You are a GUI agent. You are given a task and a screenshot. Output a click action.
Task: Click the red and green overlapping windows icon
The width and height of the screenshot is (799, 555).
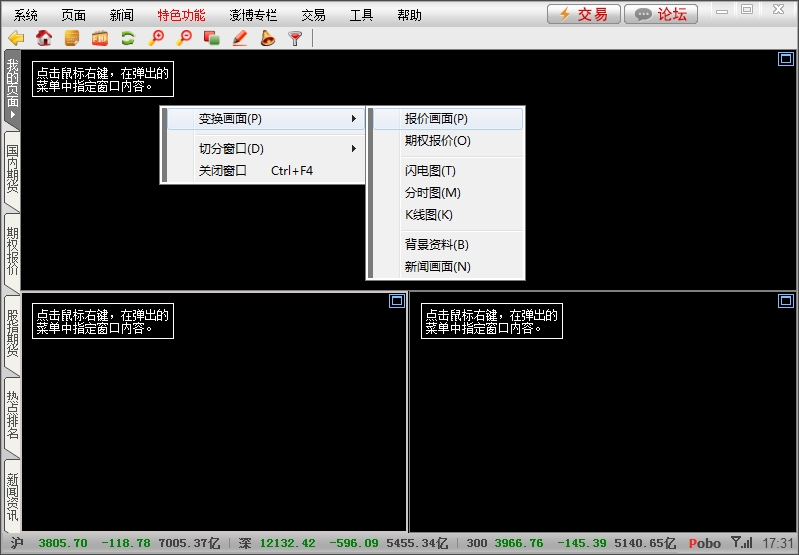(x=211, y=38)
